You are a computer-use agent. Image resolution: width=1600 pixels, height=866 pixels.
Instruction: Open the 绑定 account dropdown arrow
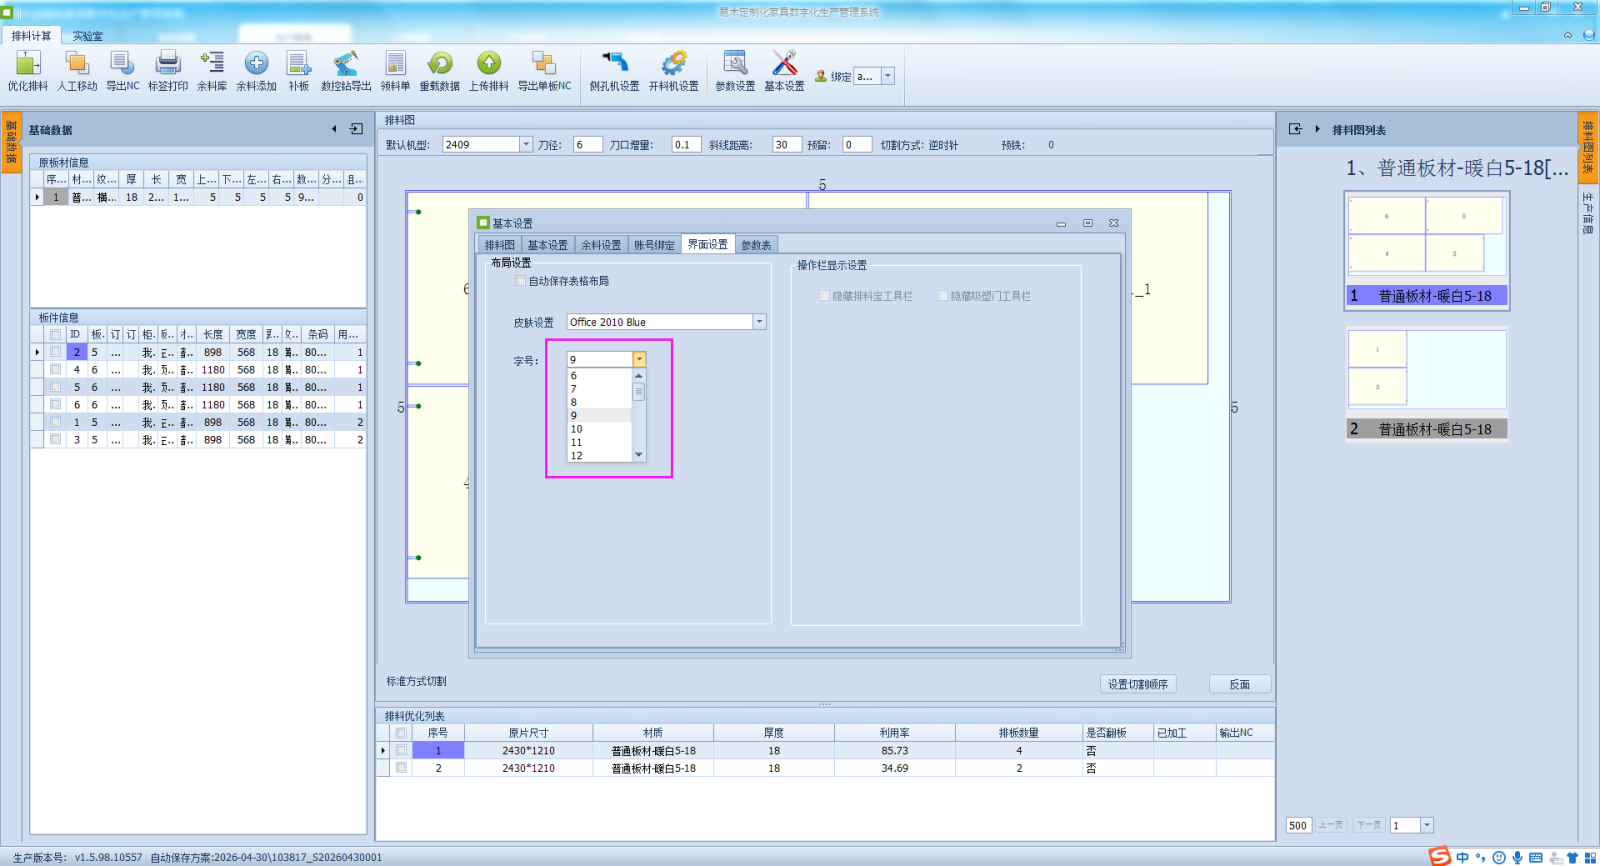(x=887, y=76)
